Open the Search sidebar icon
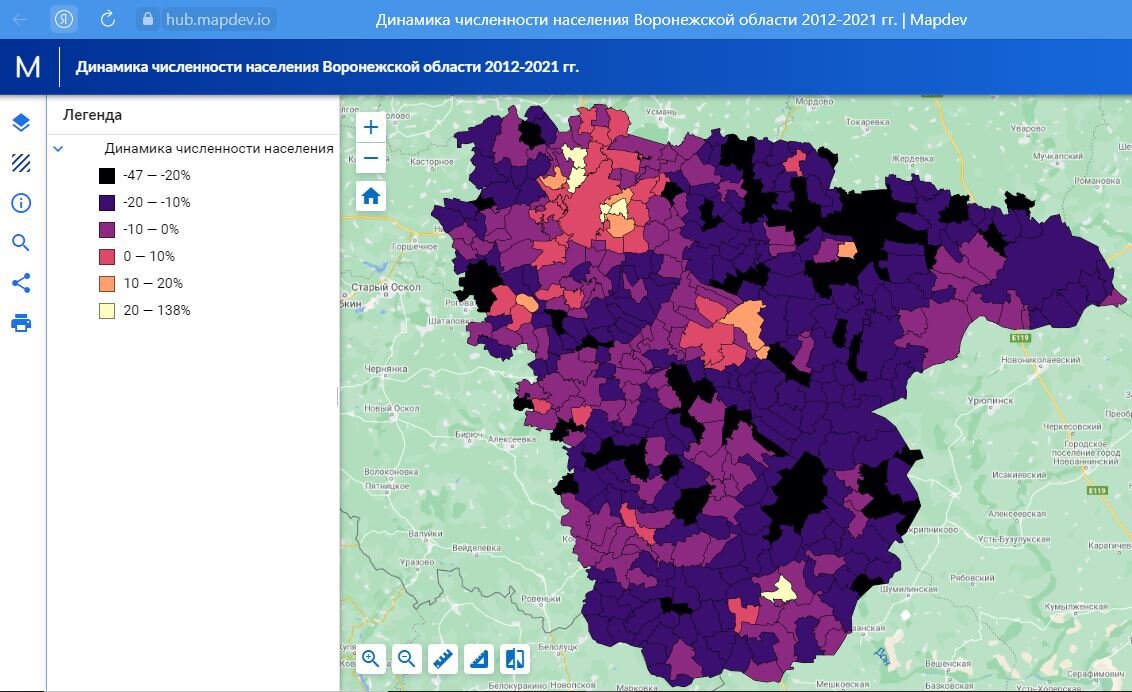The height and width of the screenshot is (692, 1132). 21,242
